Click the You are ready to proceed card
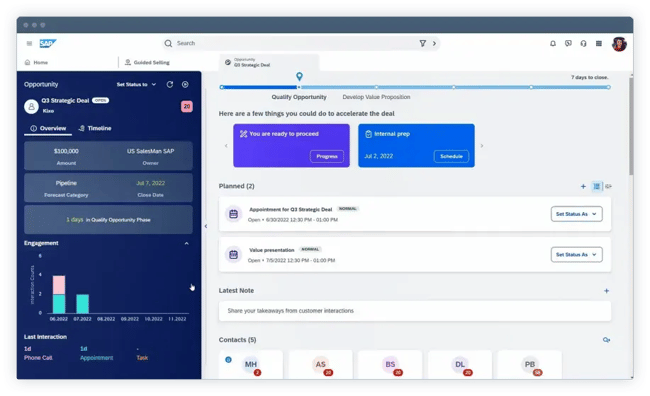Image resolution: width=650 pixels, height=396 pixels. pos(291,146)
